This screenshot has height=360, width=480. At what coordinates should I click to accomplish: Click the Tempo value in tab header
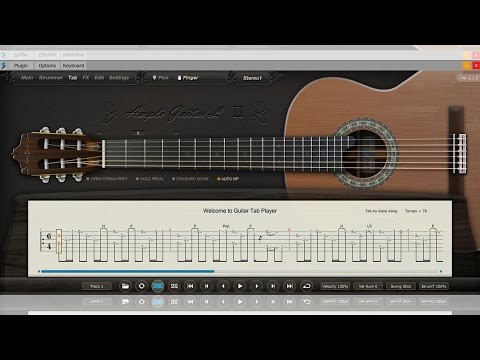[416, 211]
